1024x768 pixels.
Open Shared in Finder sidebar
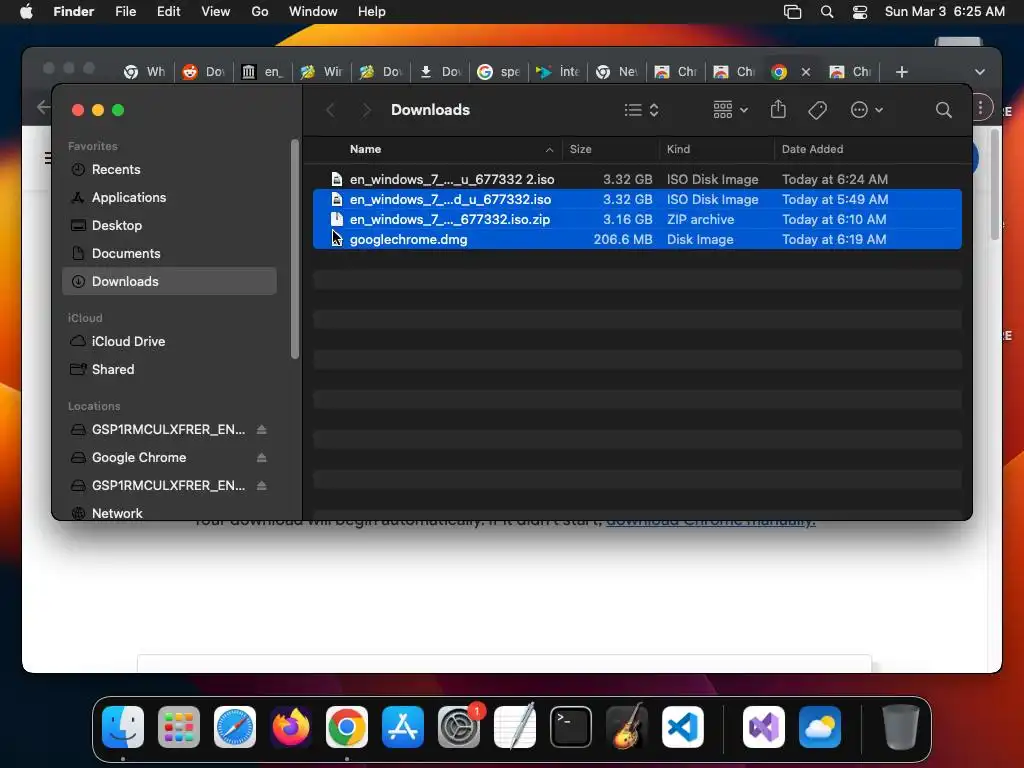pyautogui.click(x=169, y=369)
